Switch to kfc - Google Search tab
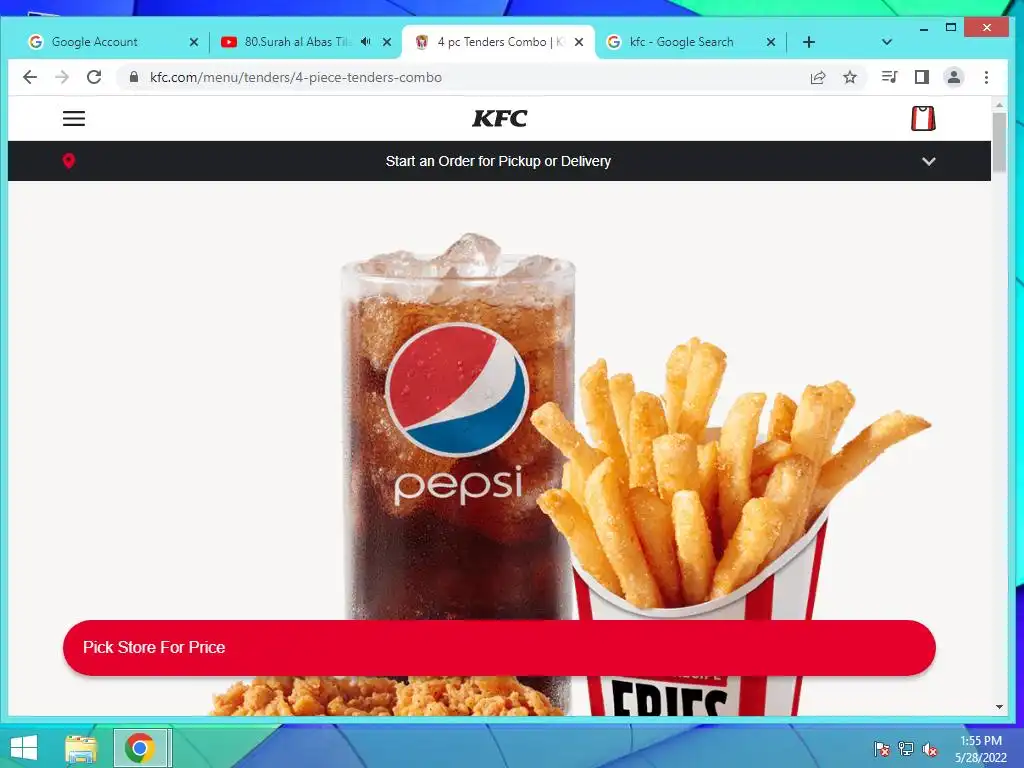Image resolution: width=1024 pixels, height=768 pixels. coord(682,42)
